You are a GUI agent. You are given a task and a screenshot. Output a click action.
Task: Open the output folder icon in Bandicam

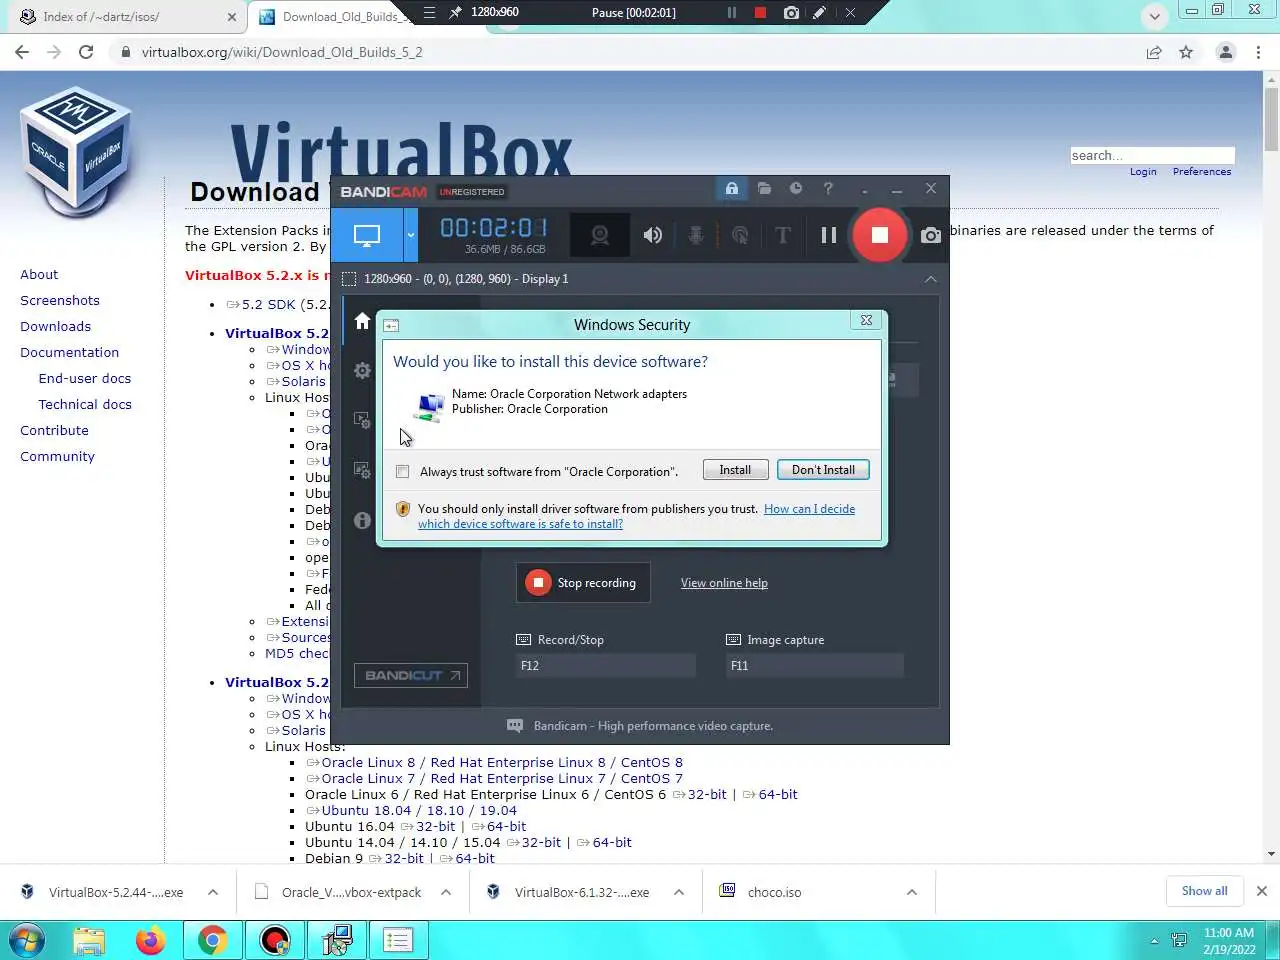point(764,188)
